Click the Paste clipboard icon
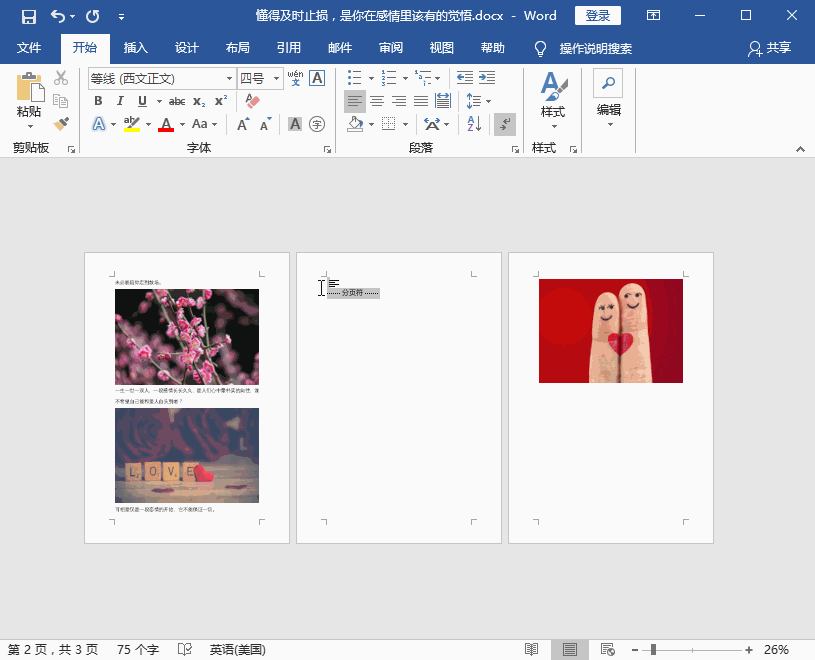This screenshot has width=815, height=660. [30, 87]
